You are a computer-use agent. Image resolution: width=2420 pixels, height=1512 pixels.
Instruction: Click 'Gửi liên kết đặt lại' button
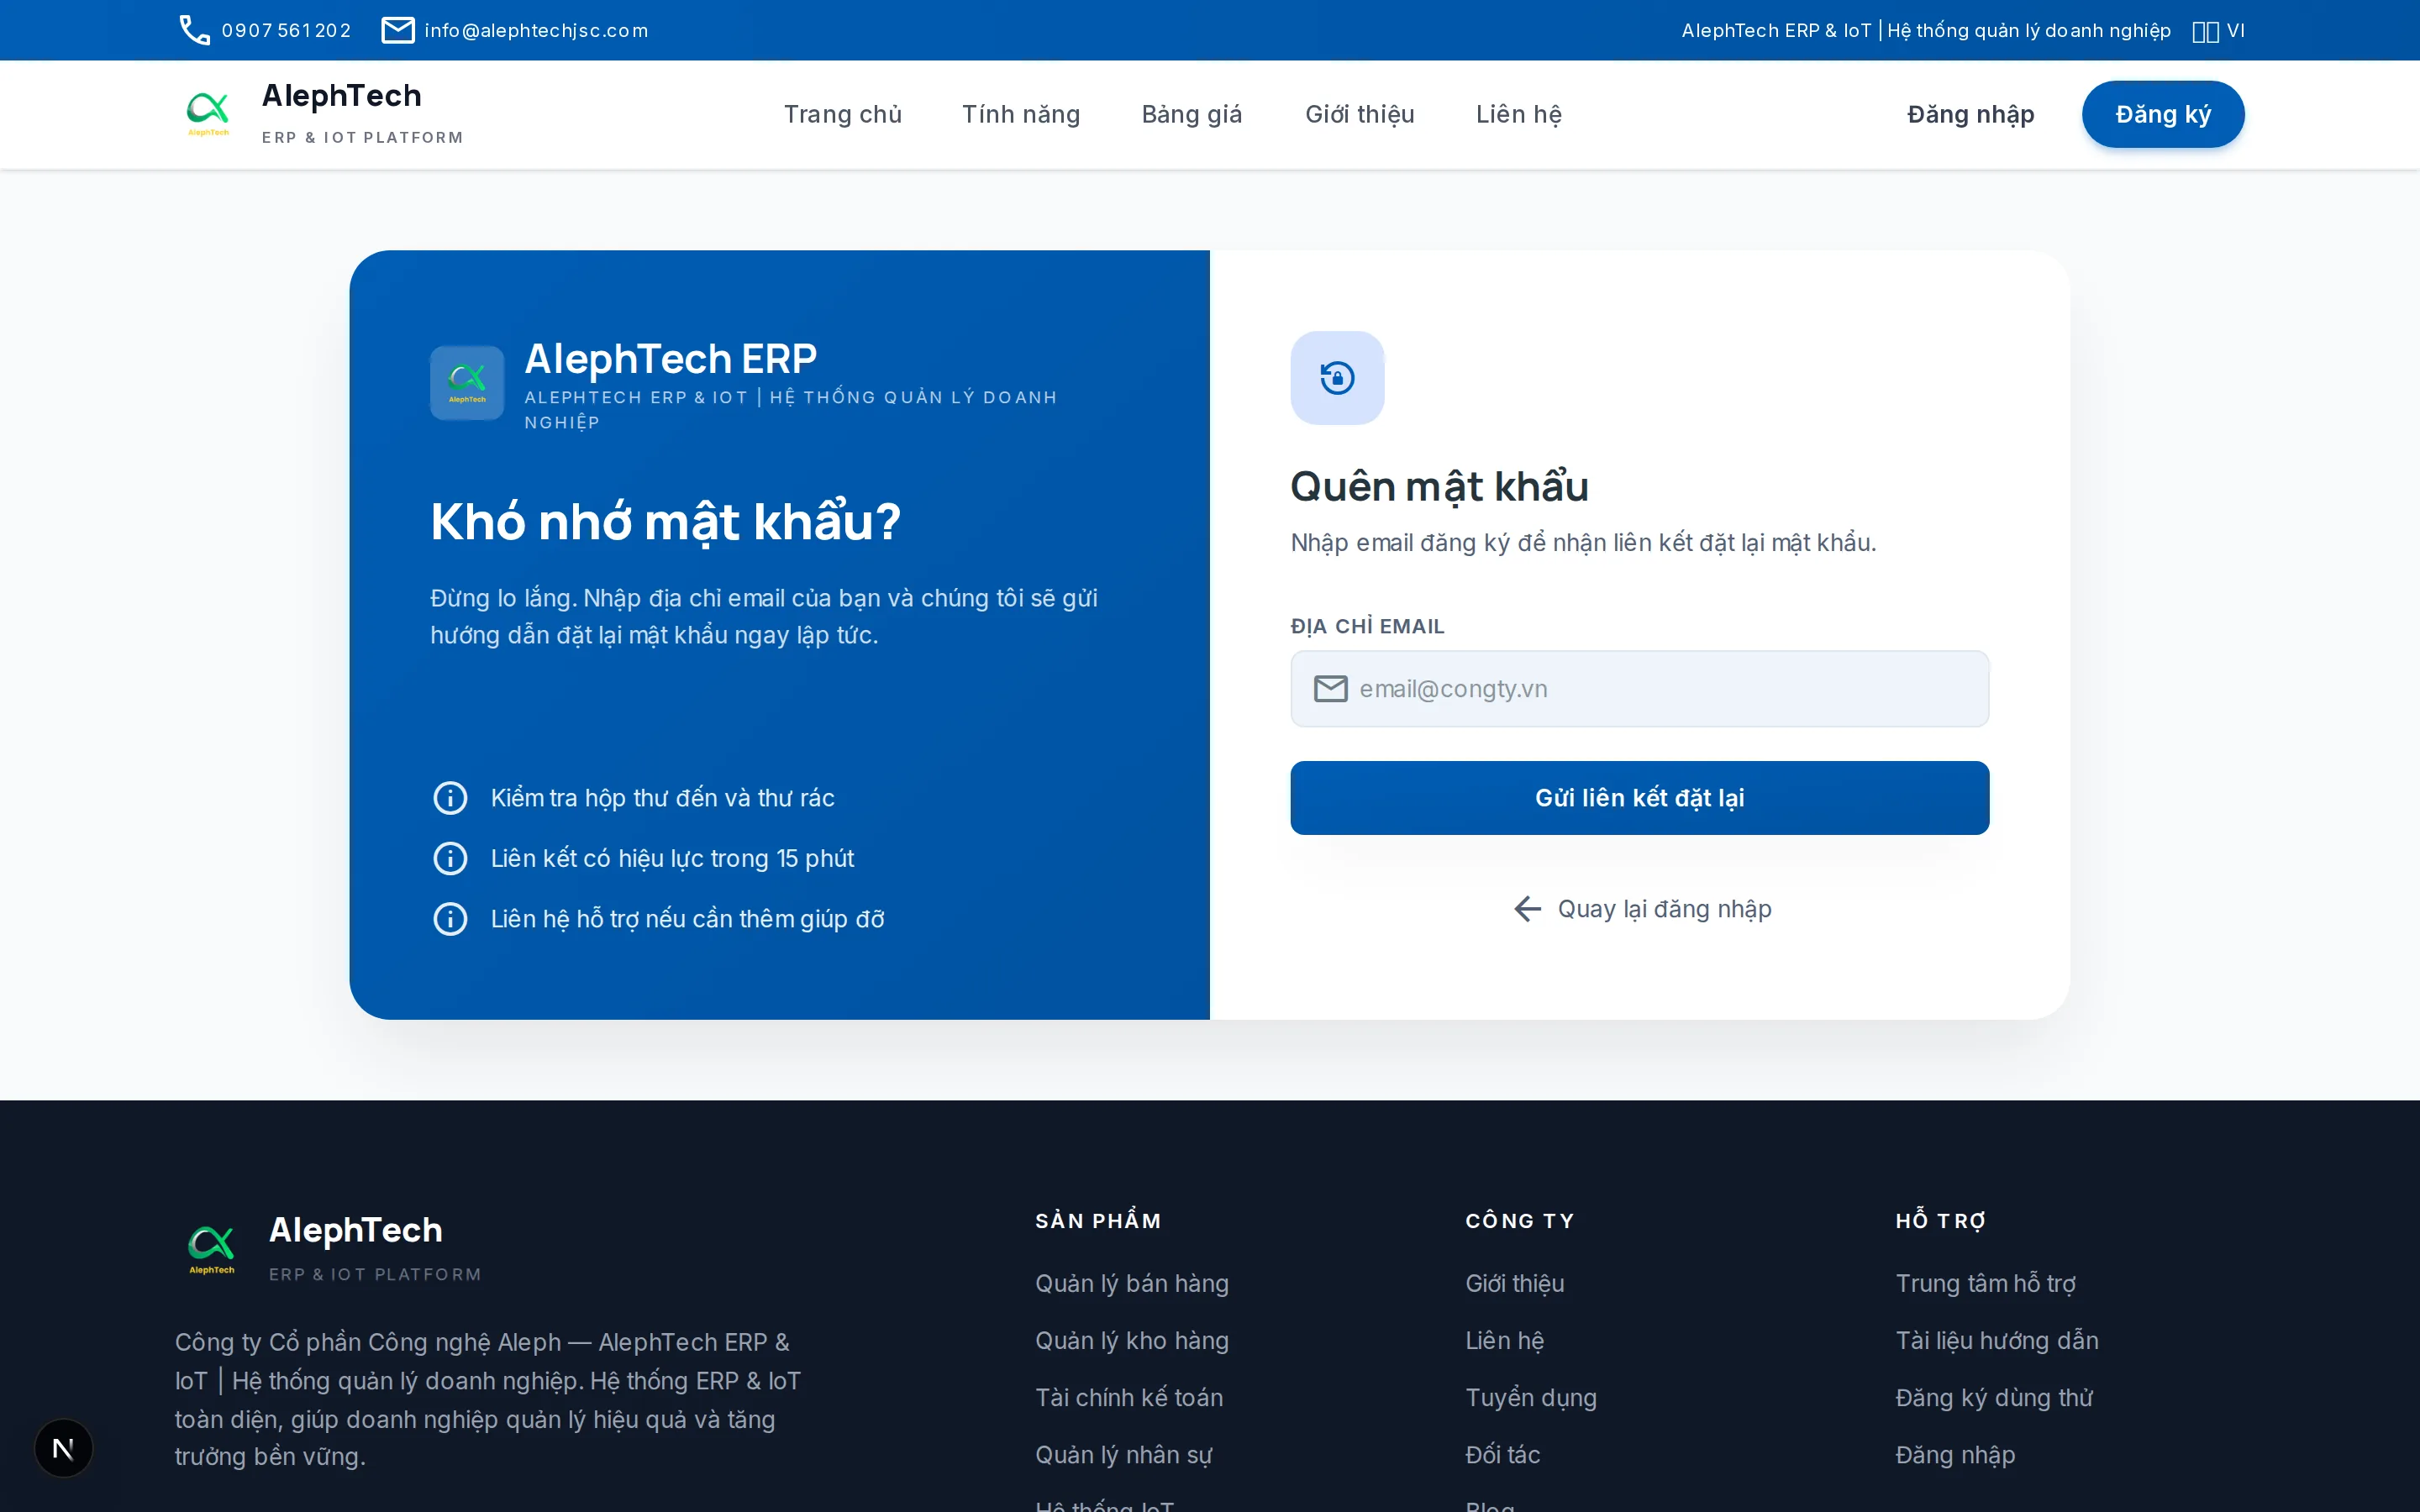pos(1640,798)
